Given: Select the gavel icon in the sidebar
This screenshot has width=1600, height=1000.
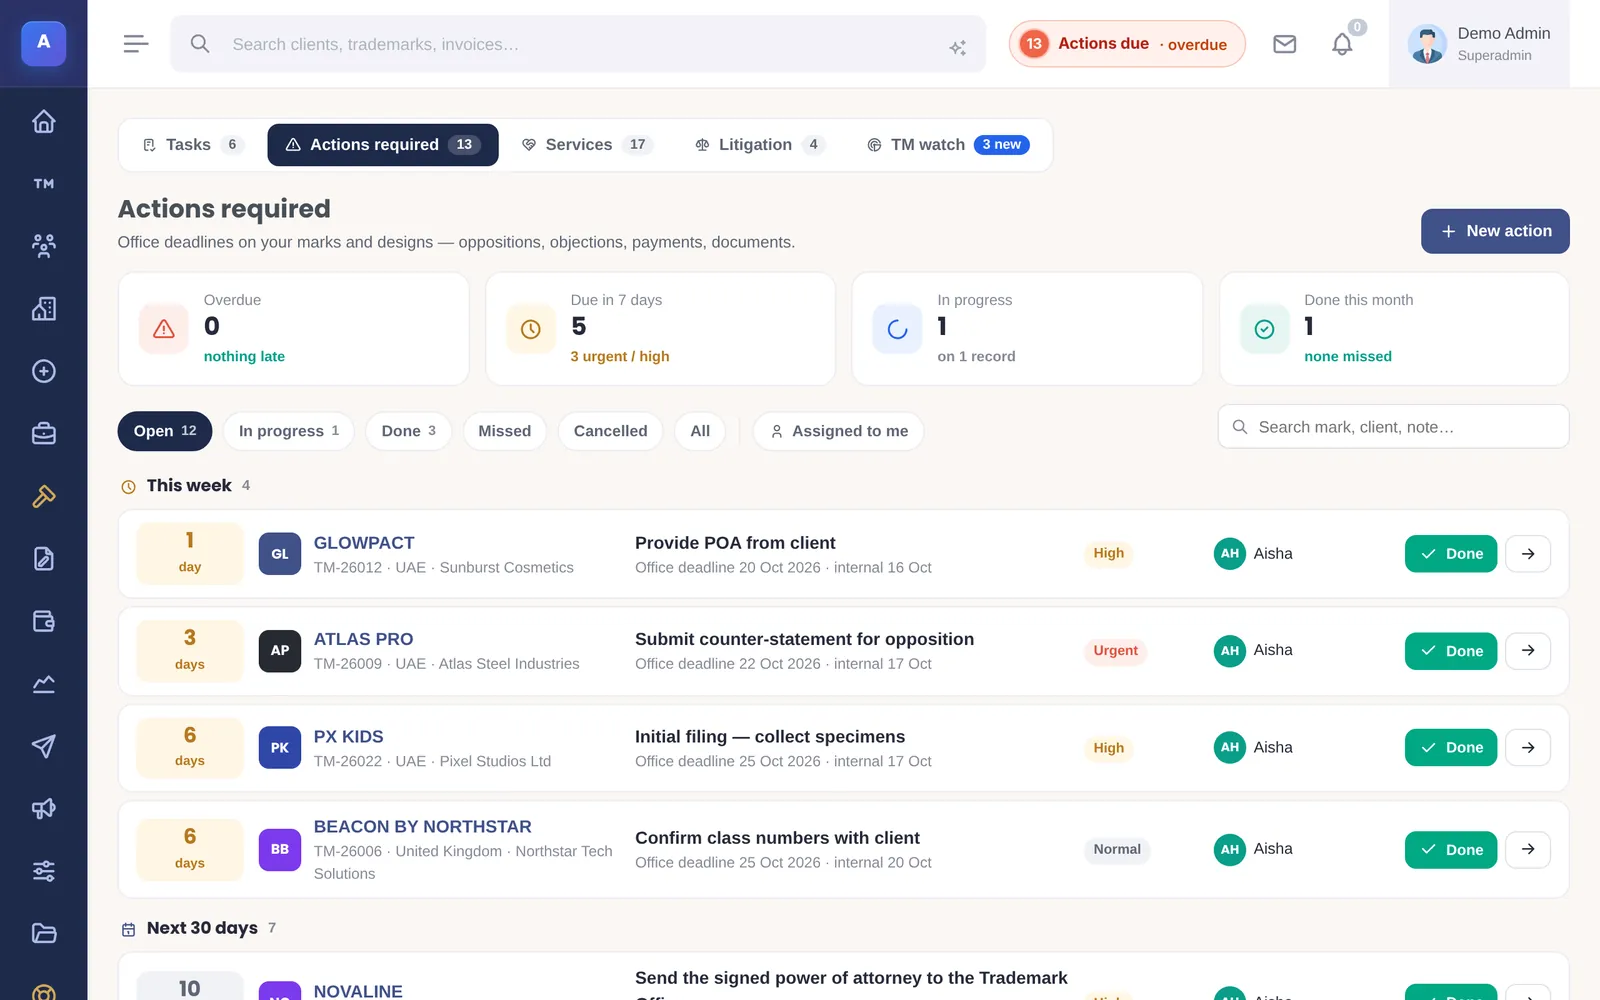Looking at the screenshot, I should pyautogui.click(x=43, y=496).
